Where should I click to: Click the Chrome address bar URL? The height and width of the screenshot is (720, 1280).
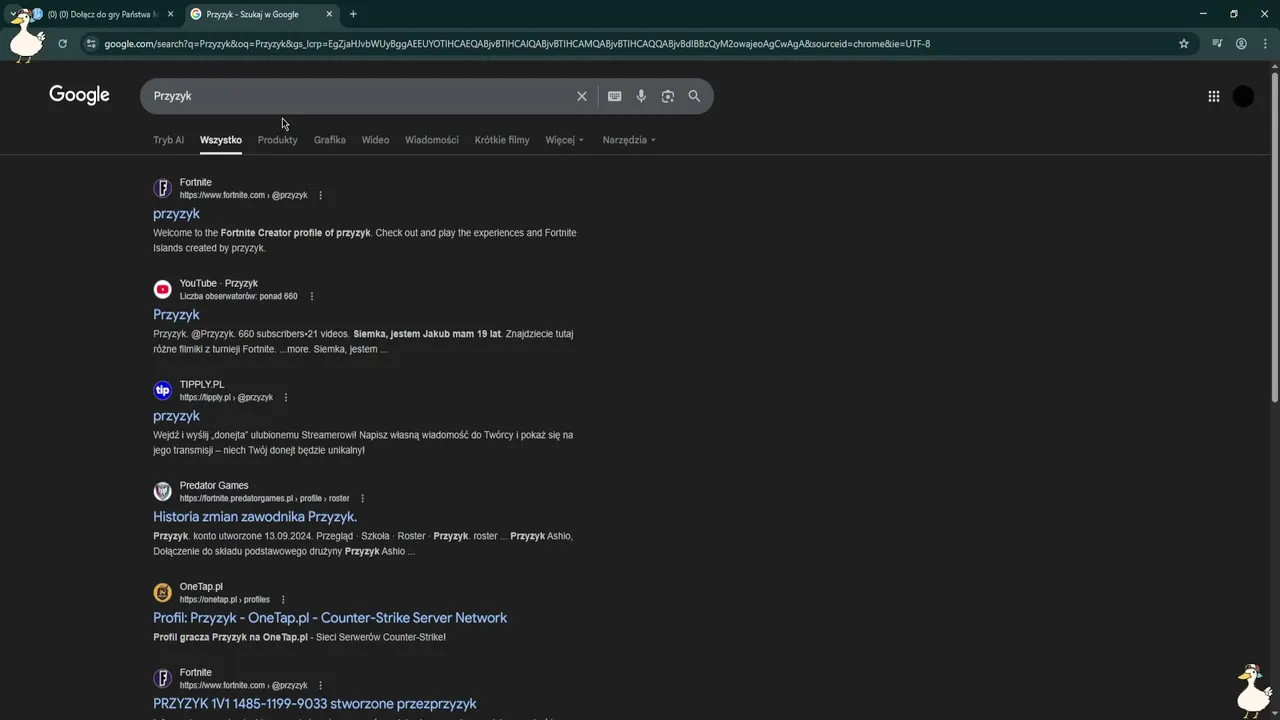517,44
